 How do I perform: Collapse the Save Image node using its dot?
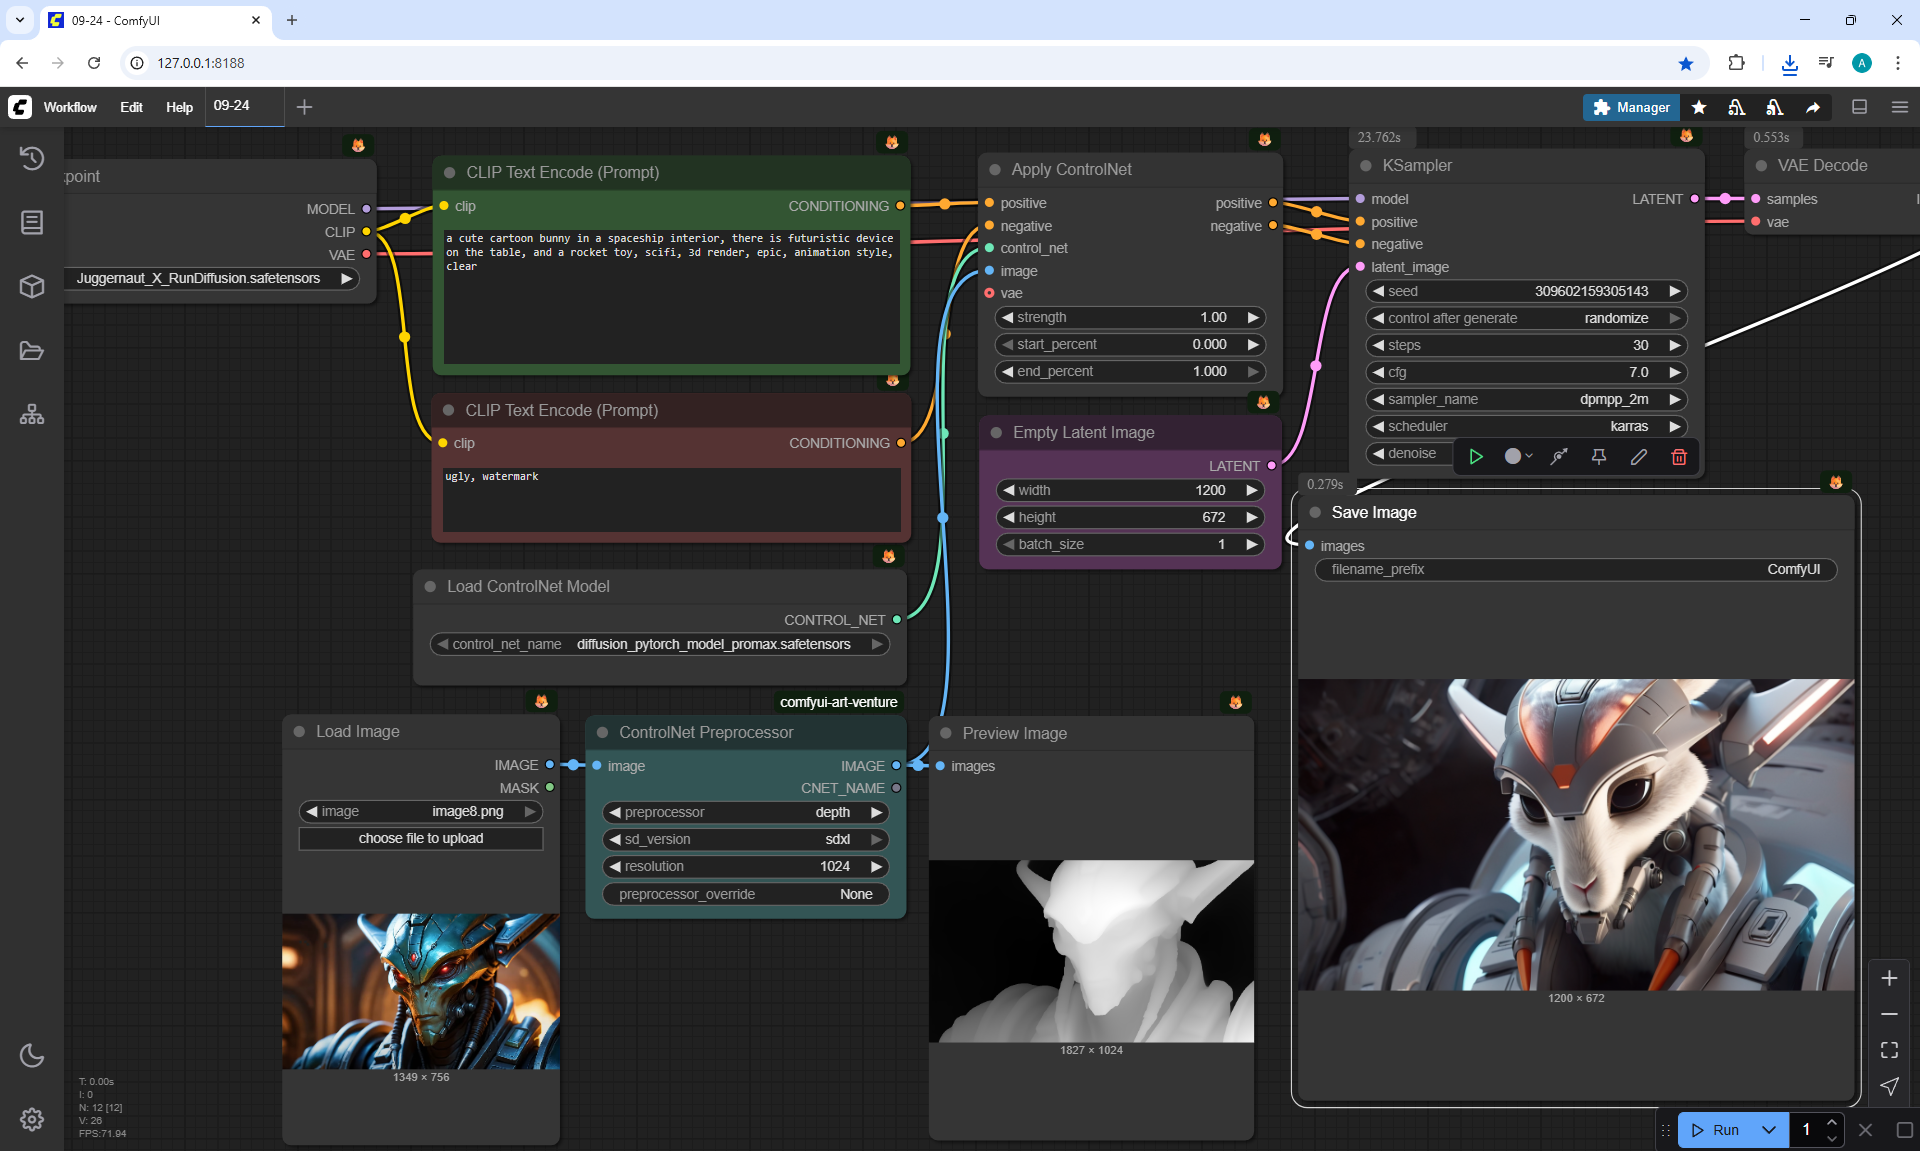(1316, 513)
